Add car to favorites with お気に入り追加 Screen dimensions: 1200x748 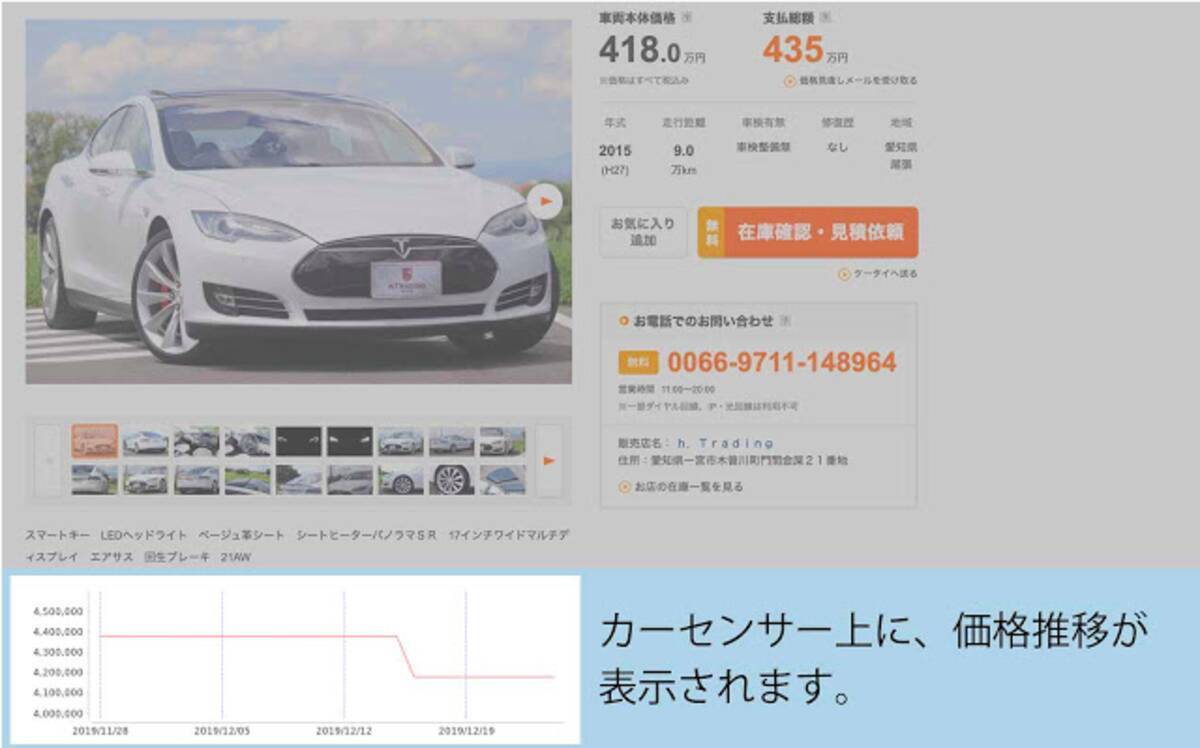tap(643, 233)
